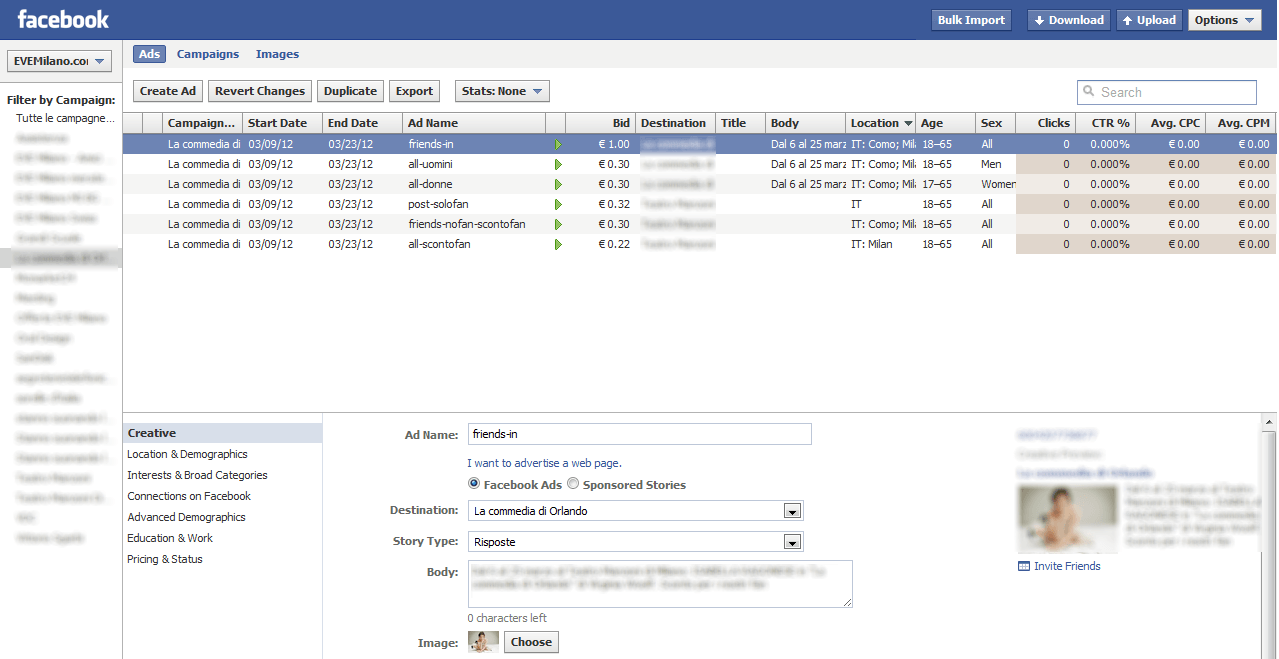Click the Choose image button
Screen dimensions: 1279x659
click(531, 642)
